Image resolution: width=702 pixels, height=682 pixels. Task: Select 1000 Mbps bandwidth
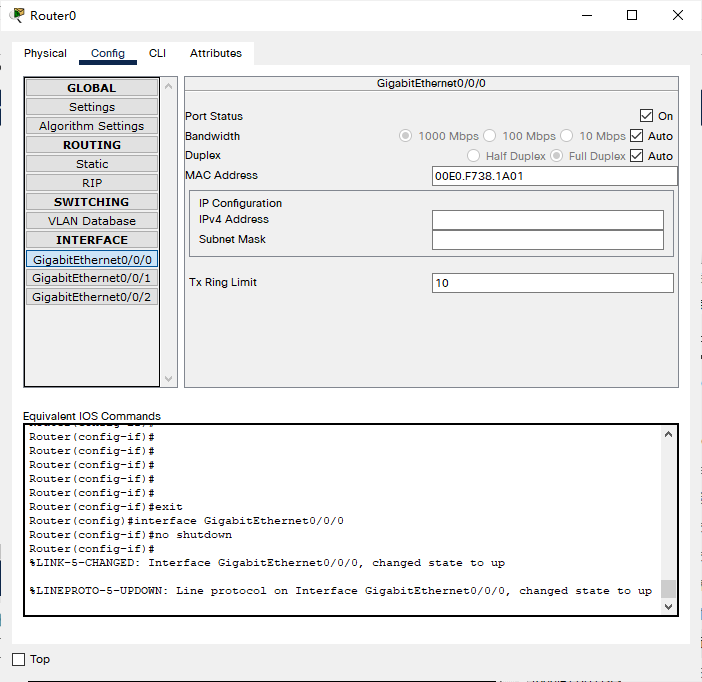click(x=405, y=136)
